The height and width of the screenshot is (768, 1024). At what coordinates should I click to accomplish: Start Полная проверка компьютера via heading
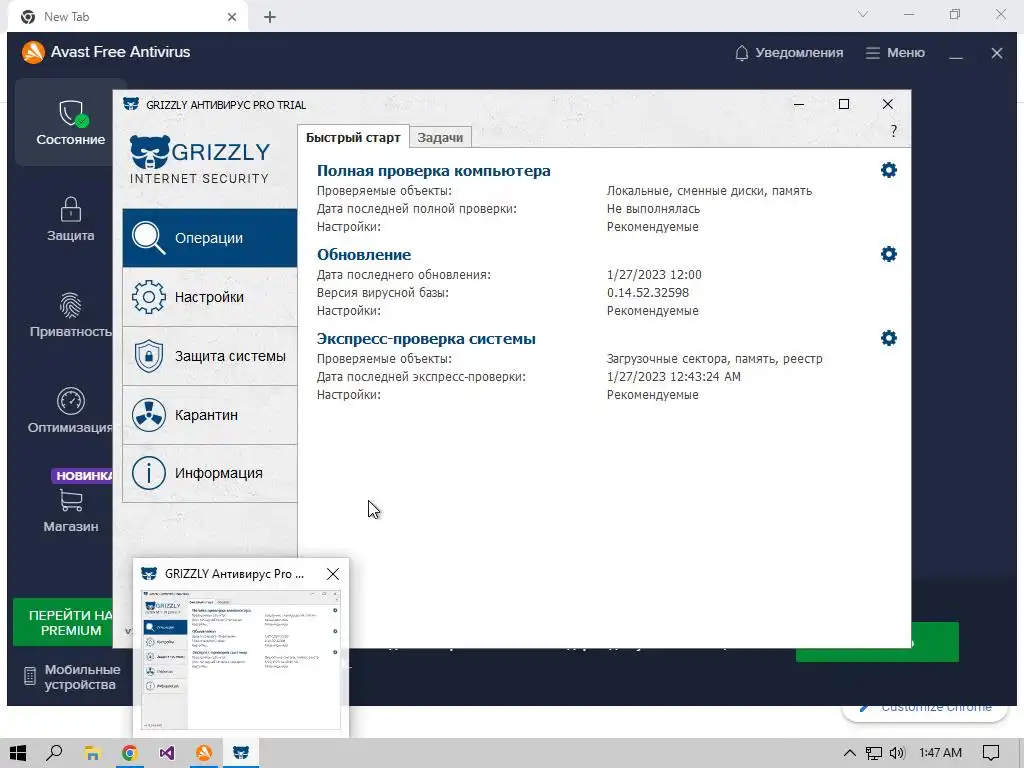pos(434,170)
